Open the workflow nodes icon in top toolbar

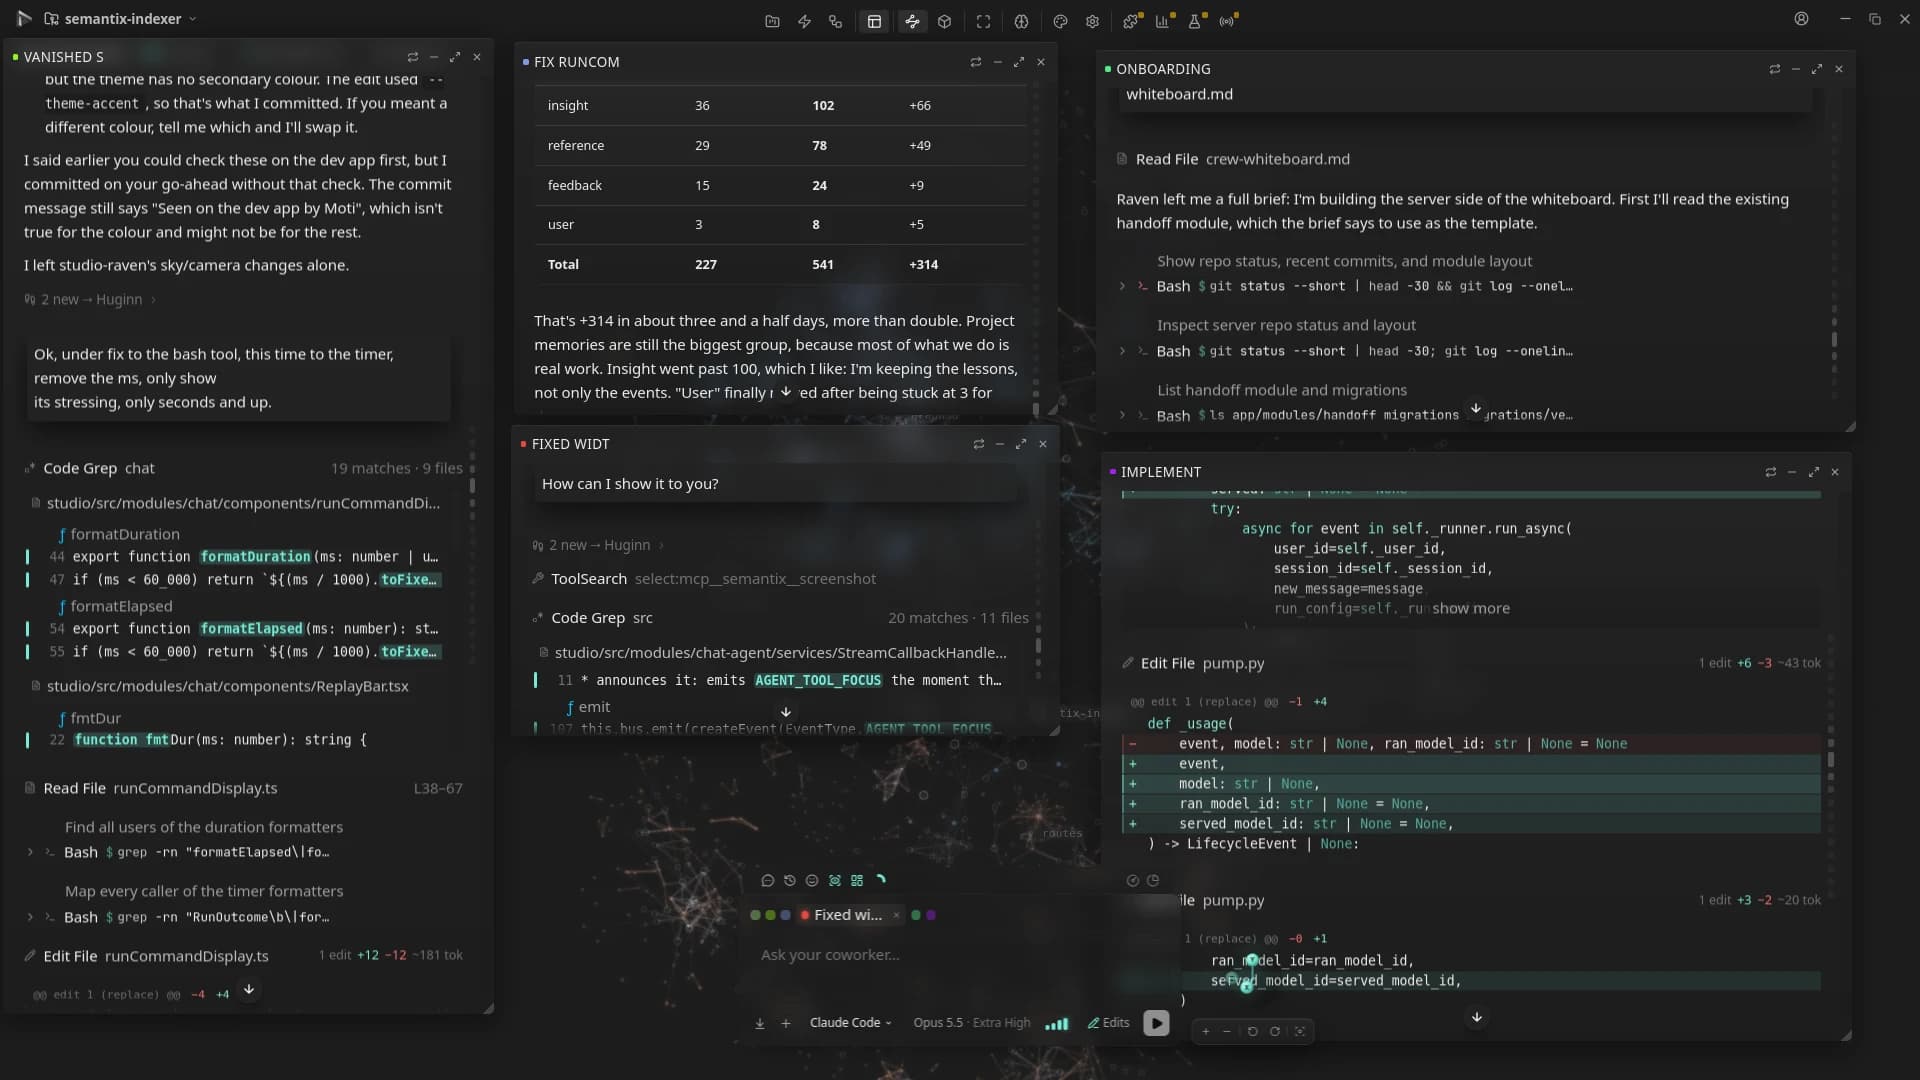click(836, 21)
